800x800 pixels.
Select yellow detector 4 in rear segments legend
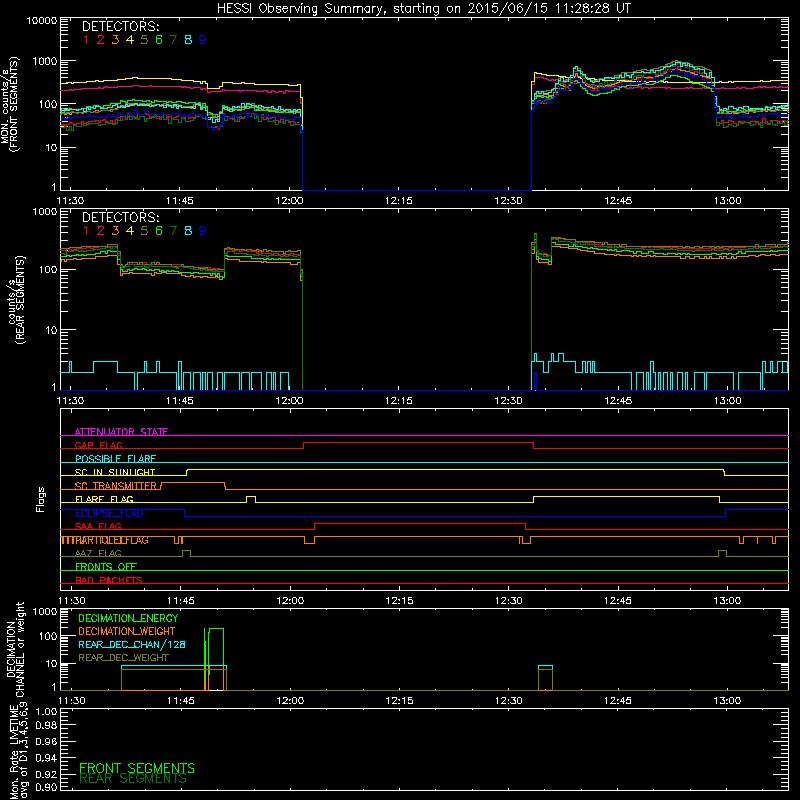[x=130, y=231]
